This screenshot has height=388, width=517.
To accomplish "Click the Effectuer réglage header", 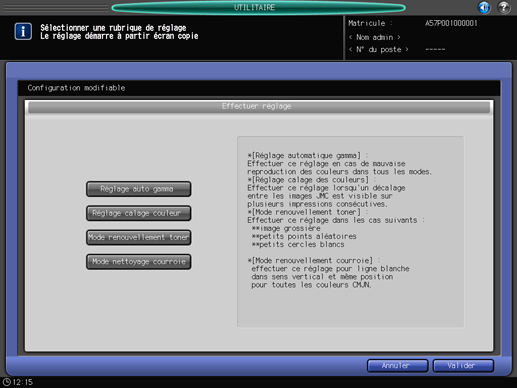I will point(259,107).
